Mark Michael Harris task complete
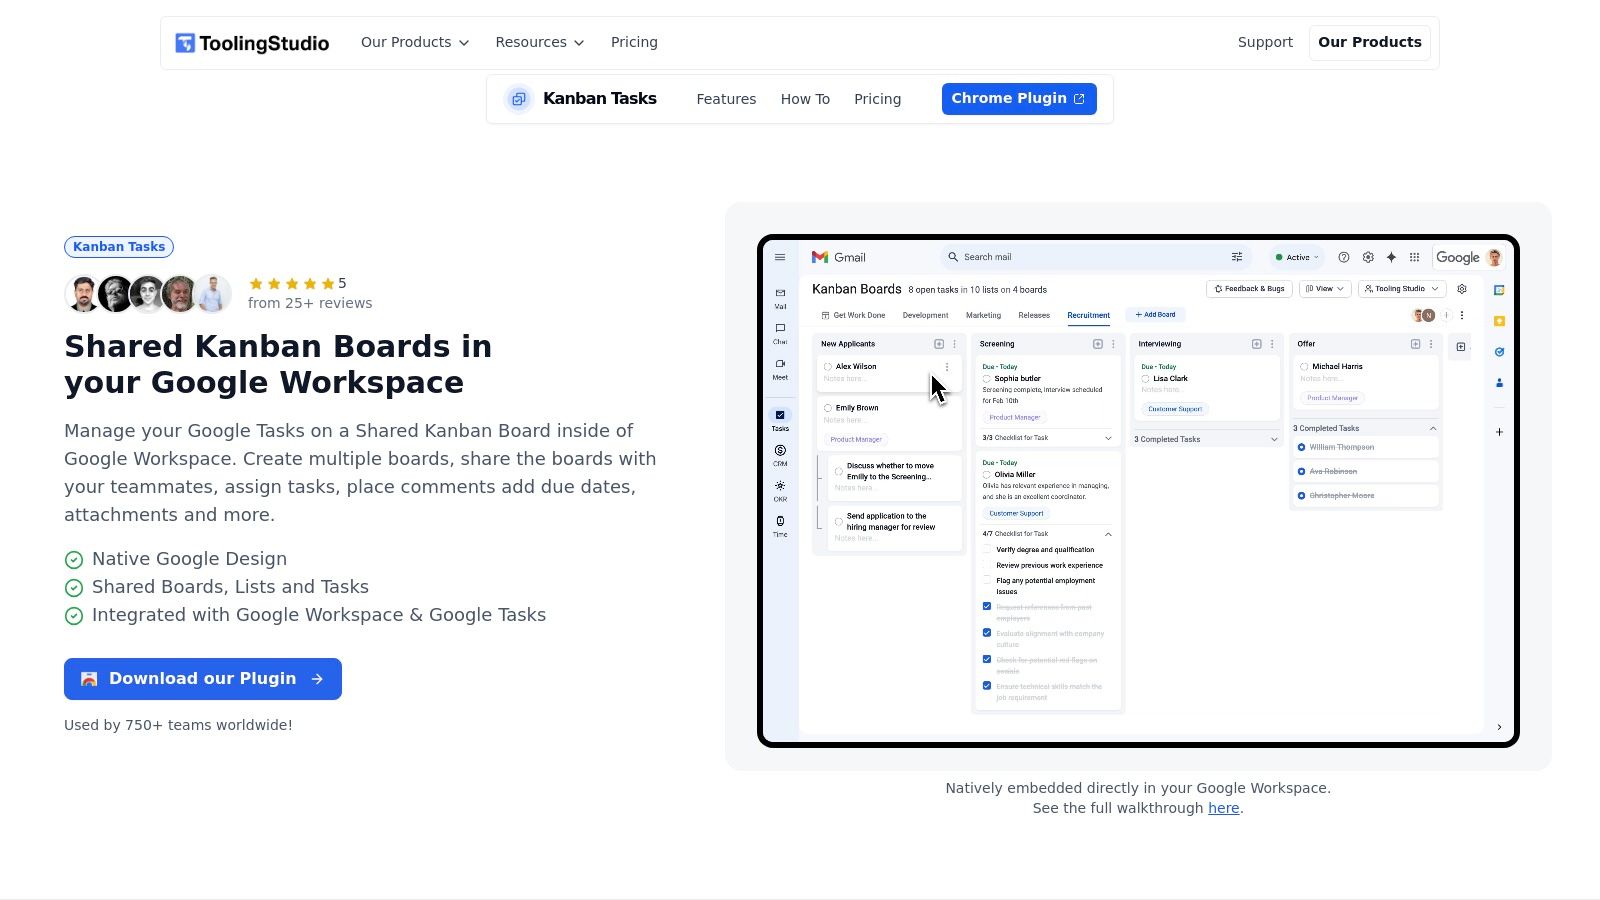 1305,367
